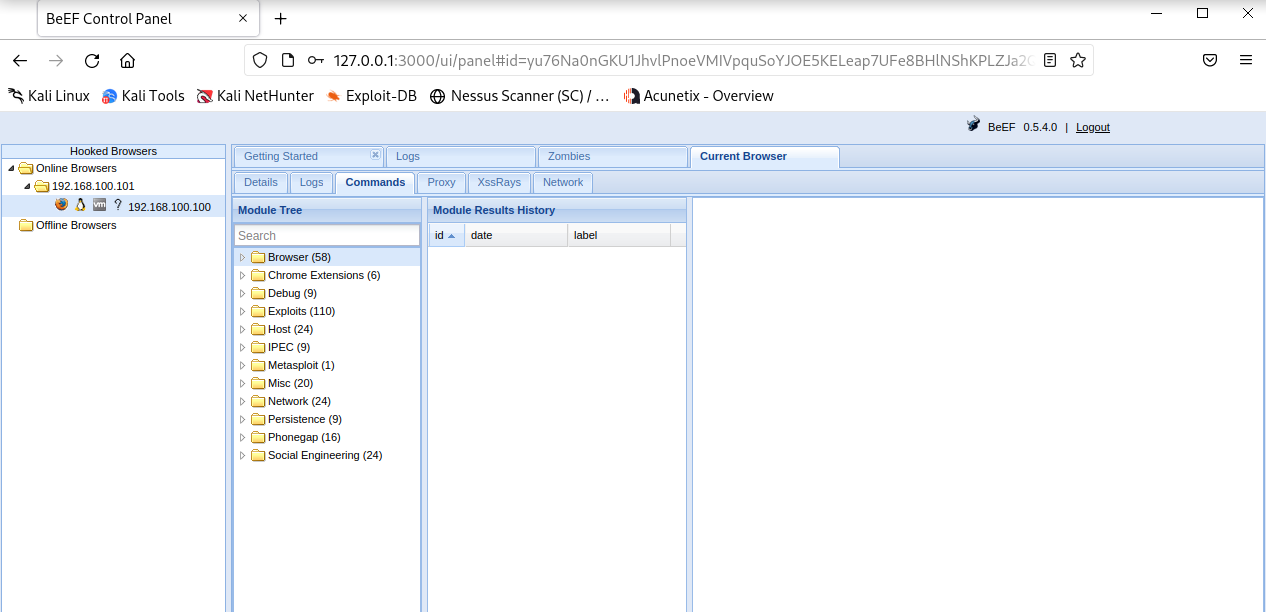Expand the Network (24) module folder

pyautogui.click(x=242, y=401)
